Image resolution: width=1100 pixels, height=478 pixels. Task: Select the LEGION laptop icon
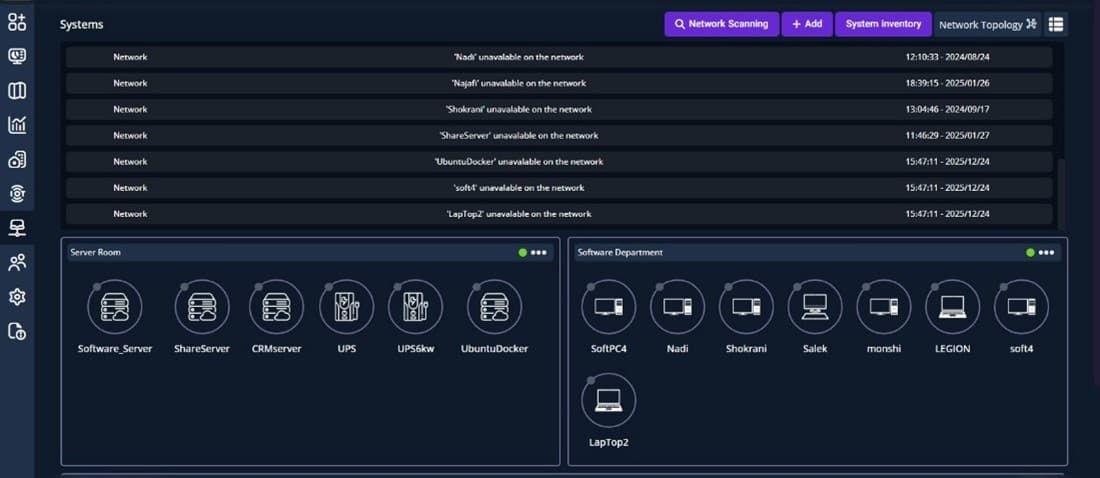pyautogui.click(x=953, y=307)
